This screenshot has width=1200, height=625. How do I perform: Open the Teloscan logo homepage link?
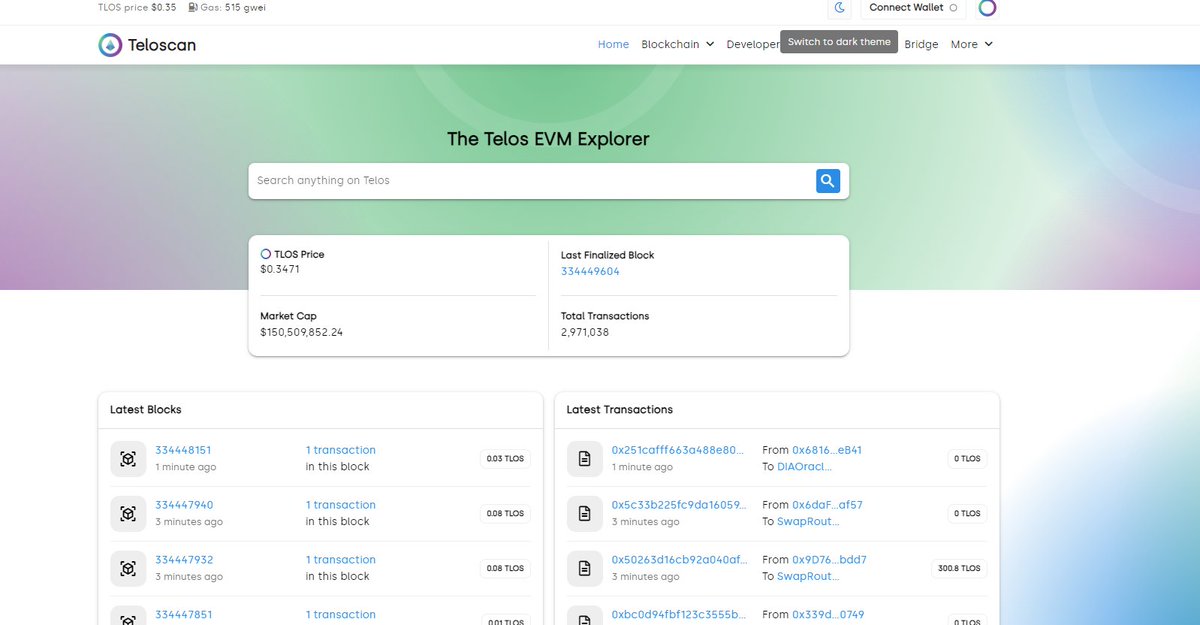point(147,44)
